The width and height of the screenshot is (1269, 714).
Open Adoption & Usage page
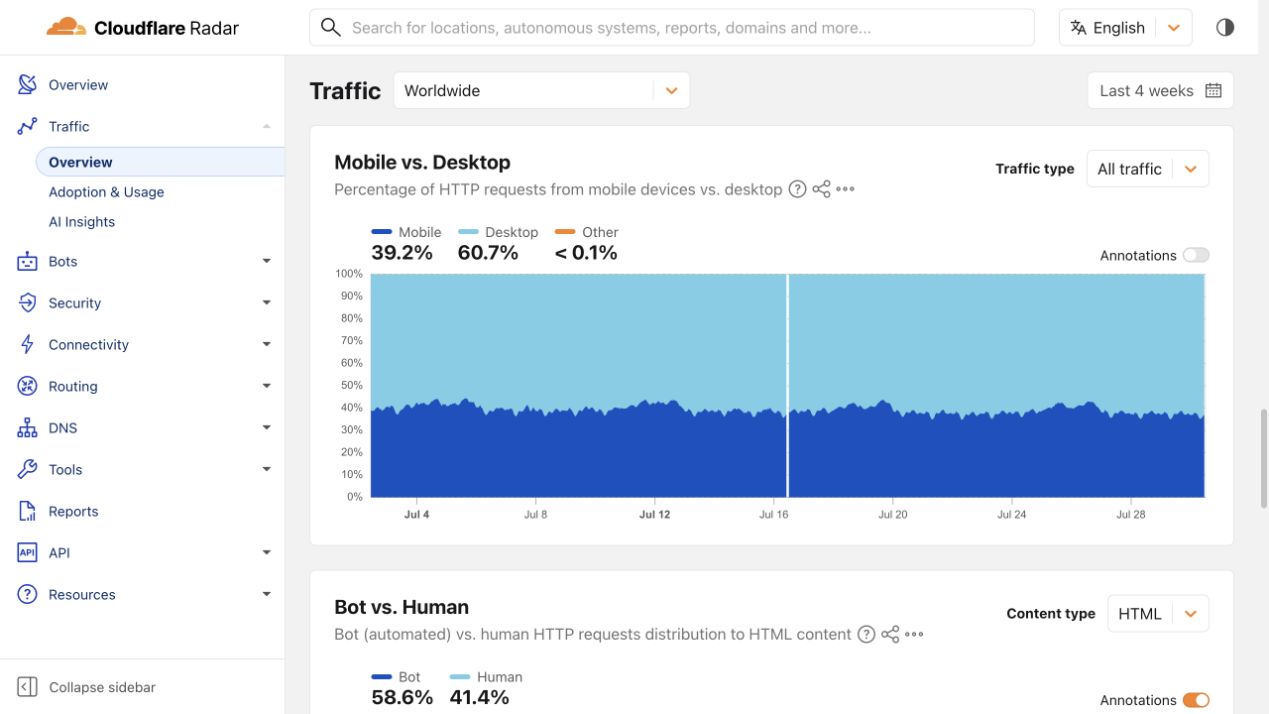[x=106, y=192]
